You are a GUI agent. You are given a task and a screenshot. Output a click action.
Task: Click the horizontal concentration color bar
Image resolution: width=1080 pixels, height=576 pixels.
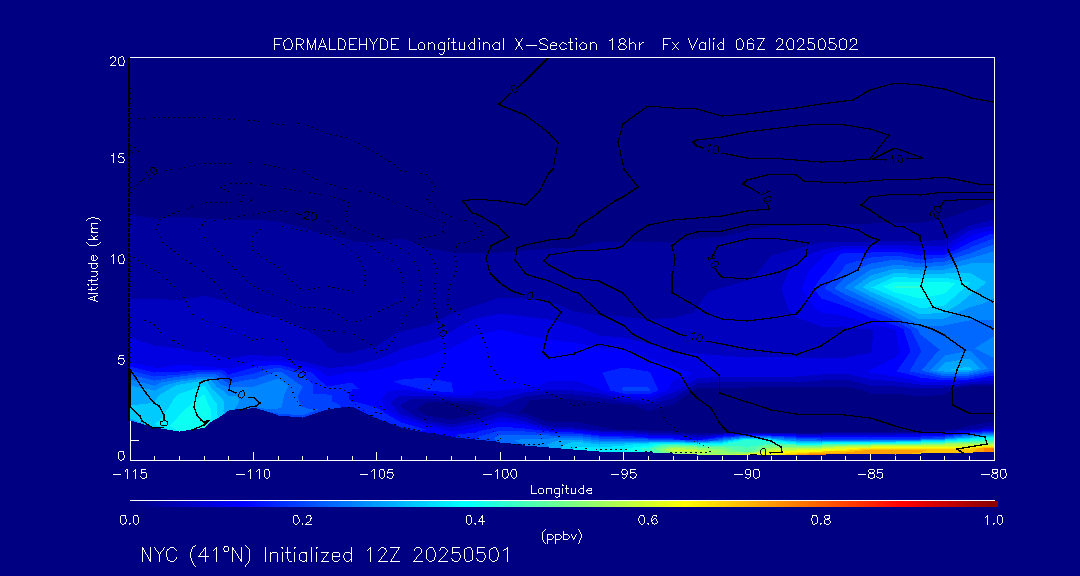coord(563,504)
